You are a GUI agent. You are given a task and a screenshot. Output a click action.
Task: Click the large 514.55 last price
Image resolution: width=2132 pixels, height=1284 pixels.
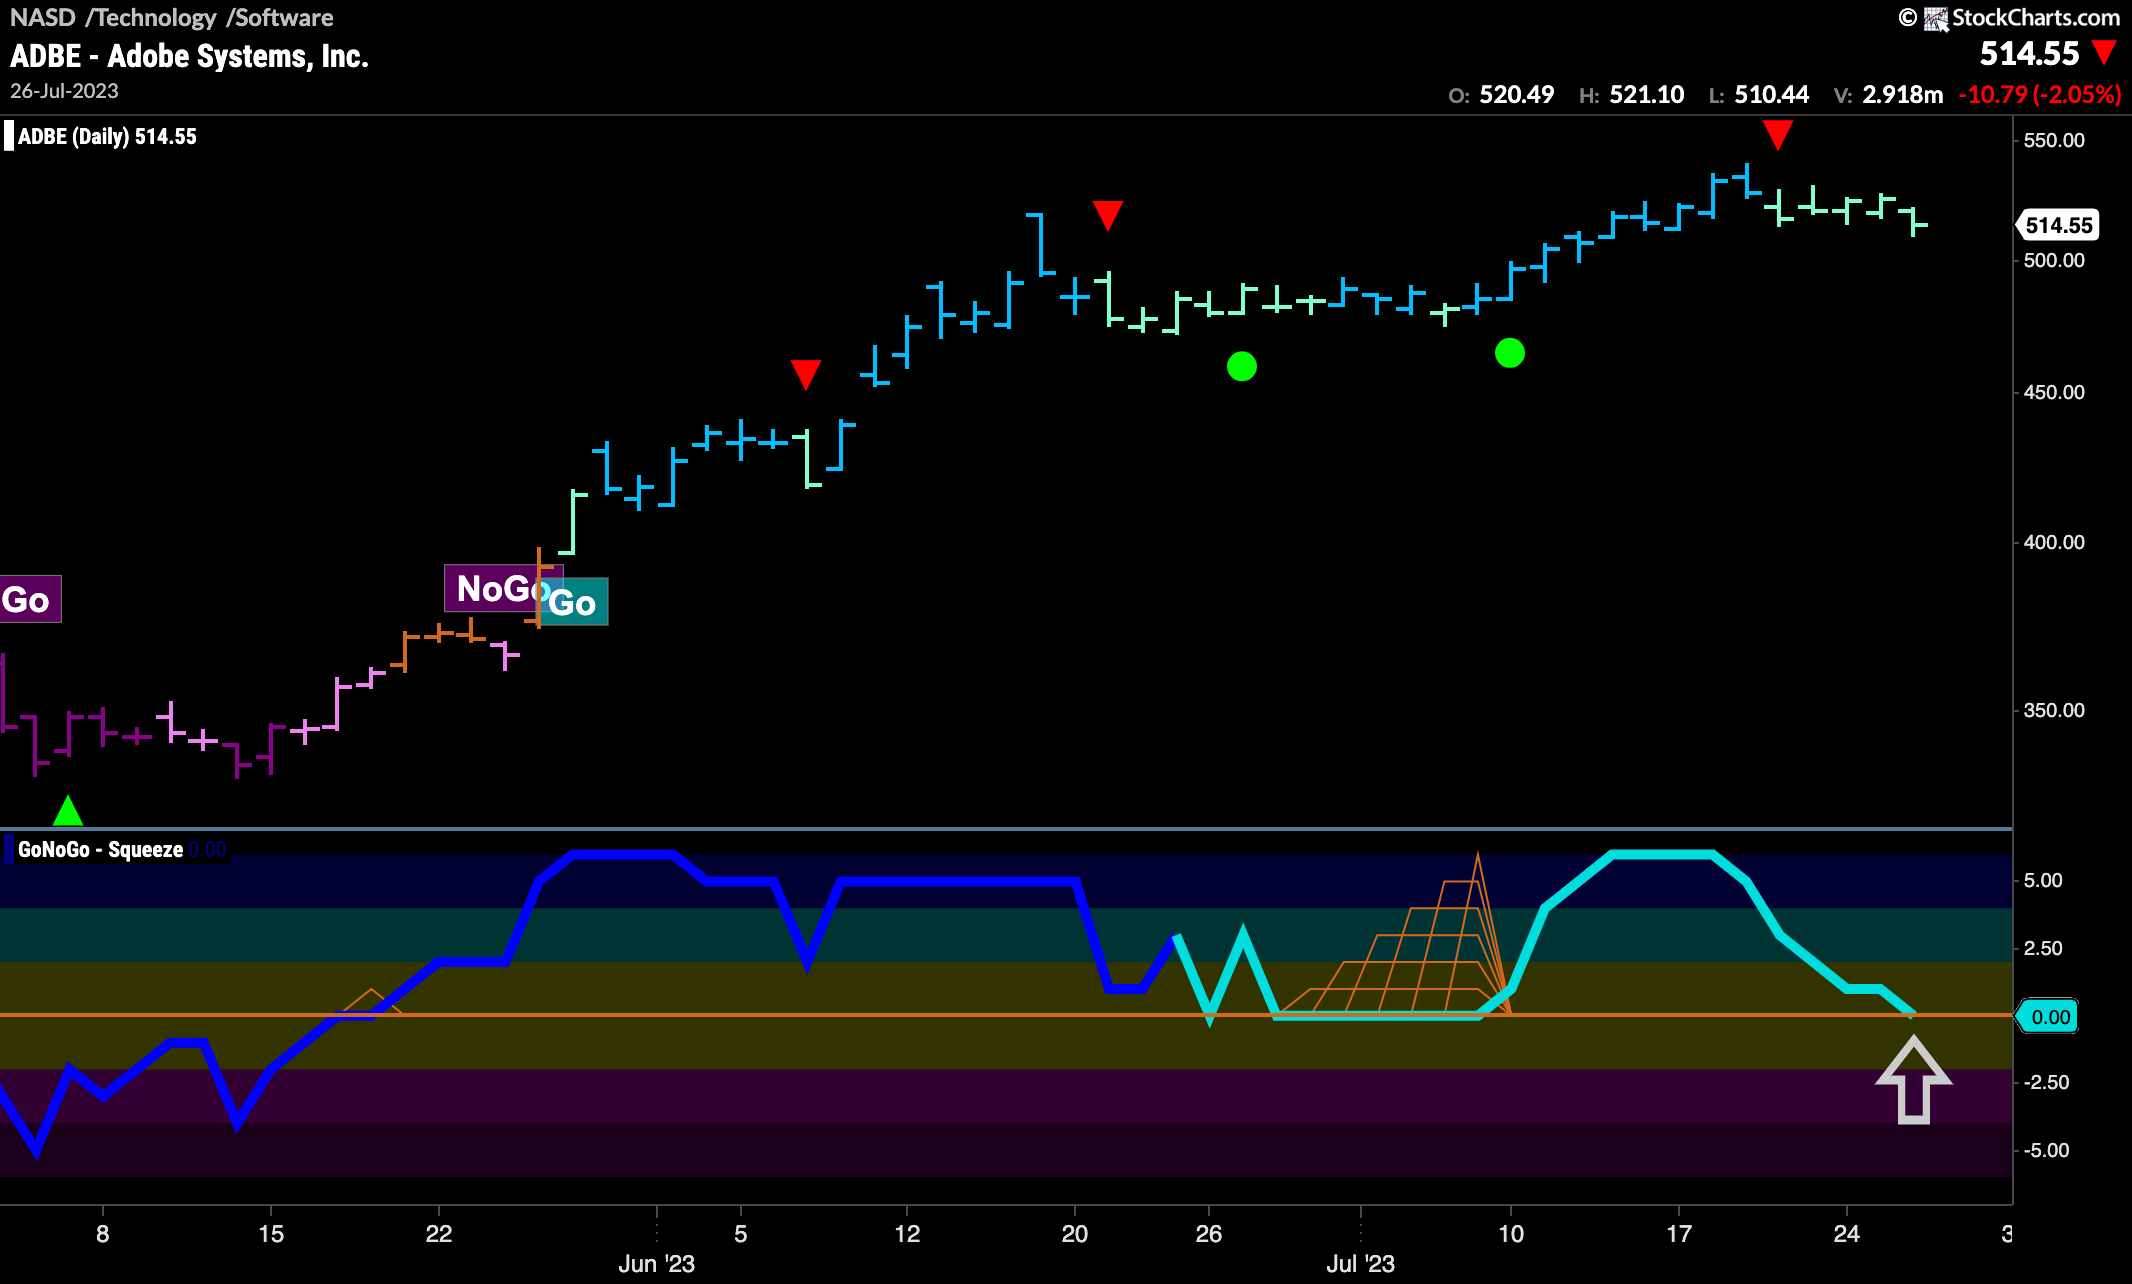(x=2029, y=53)
